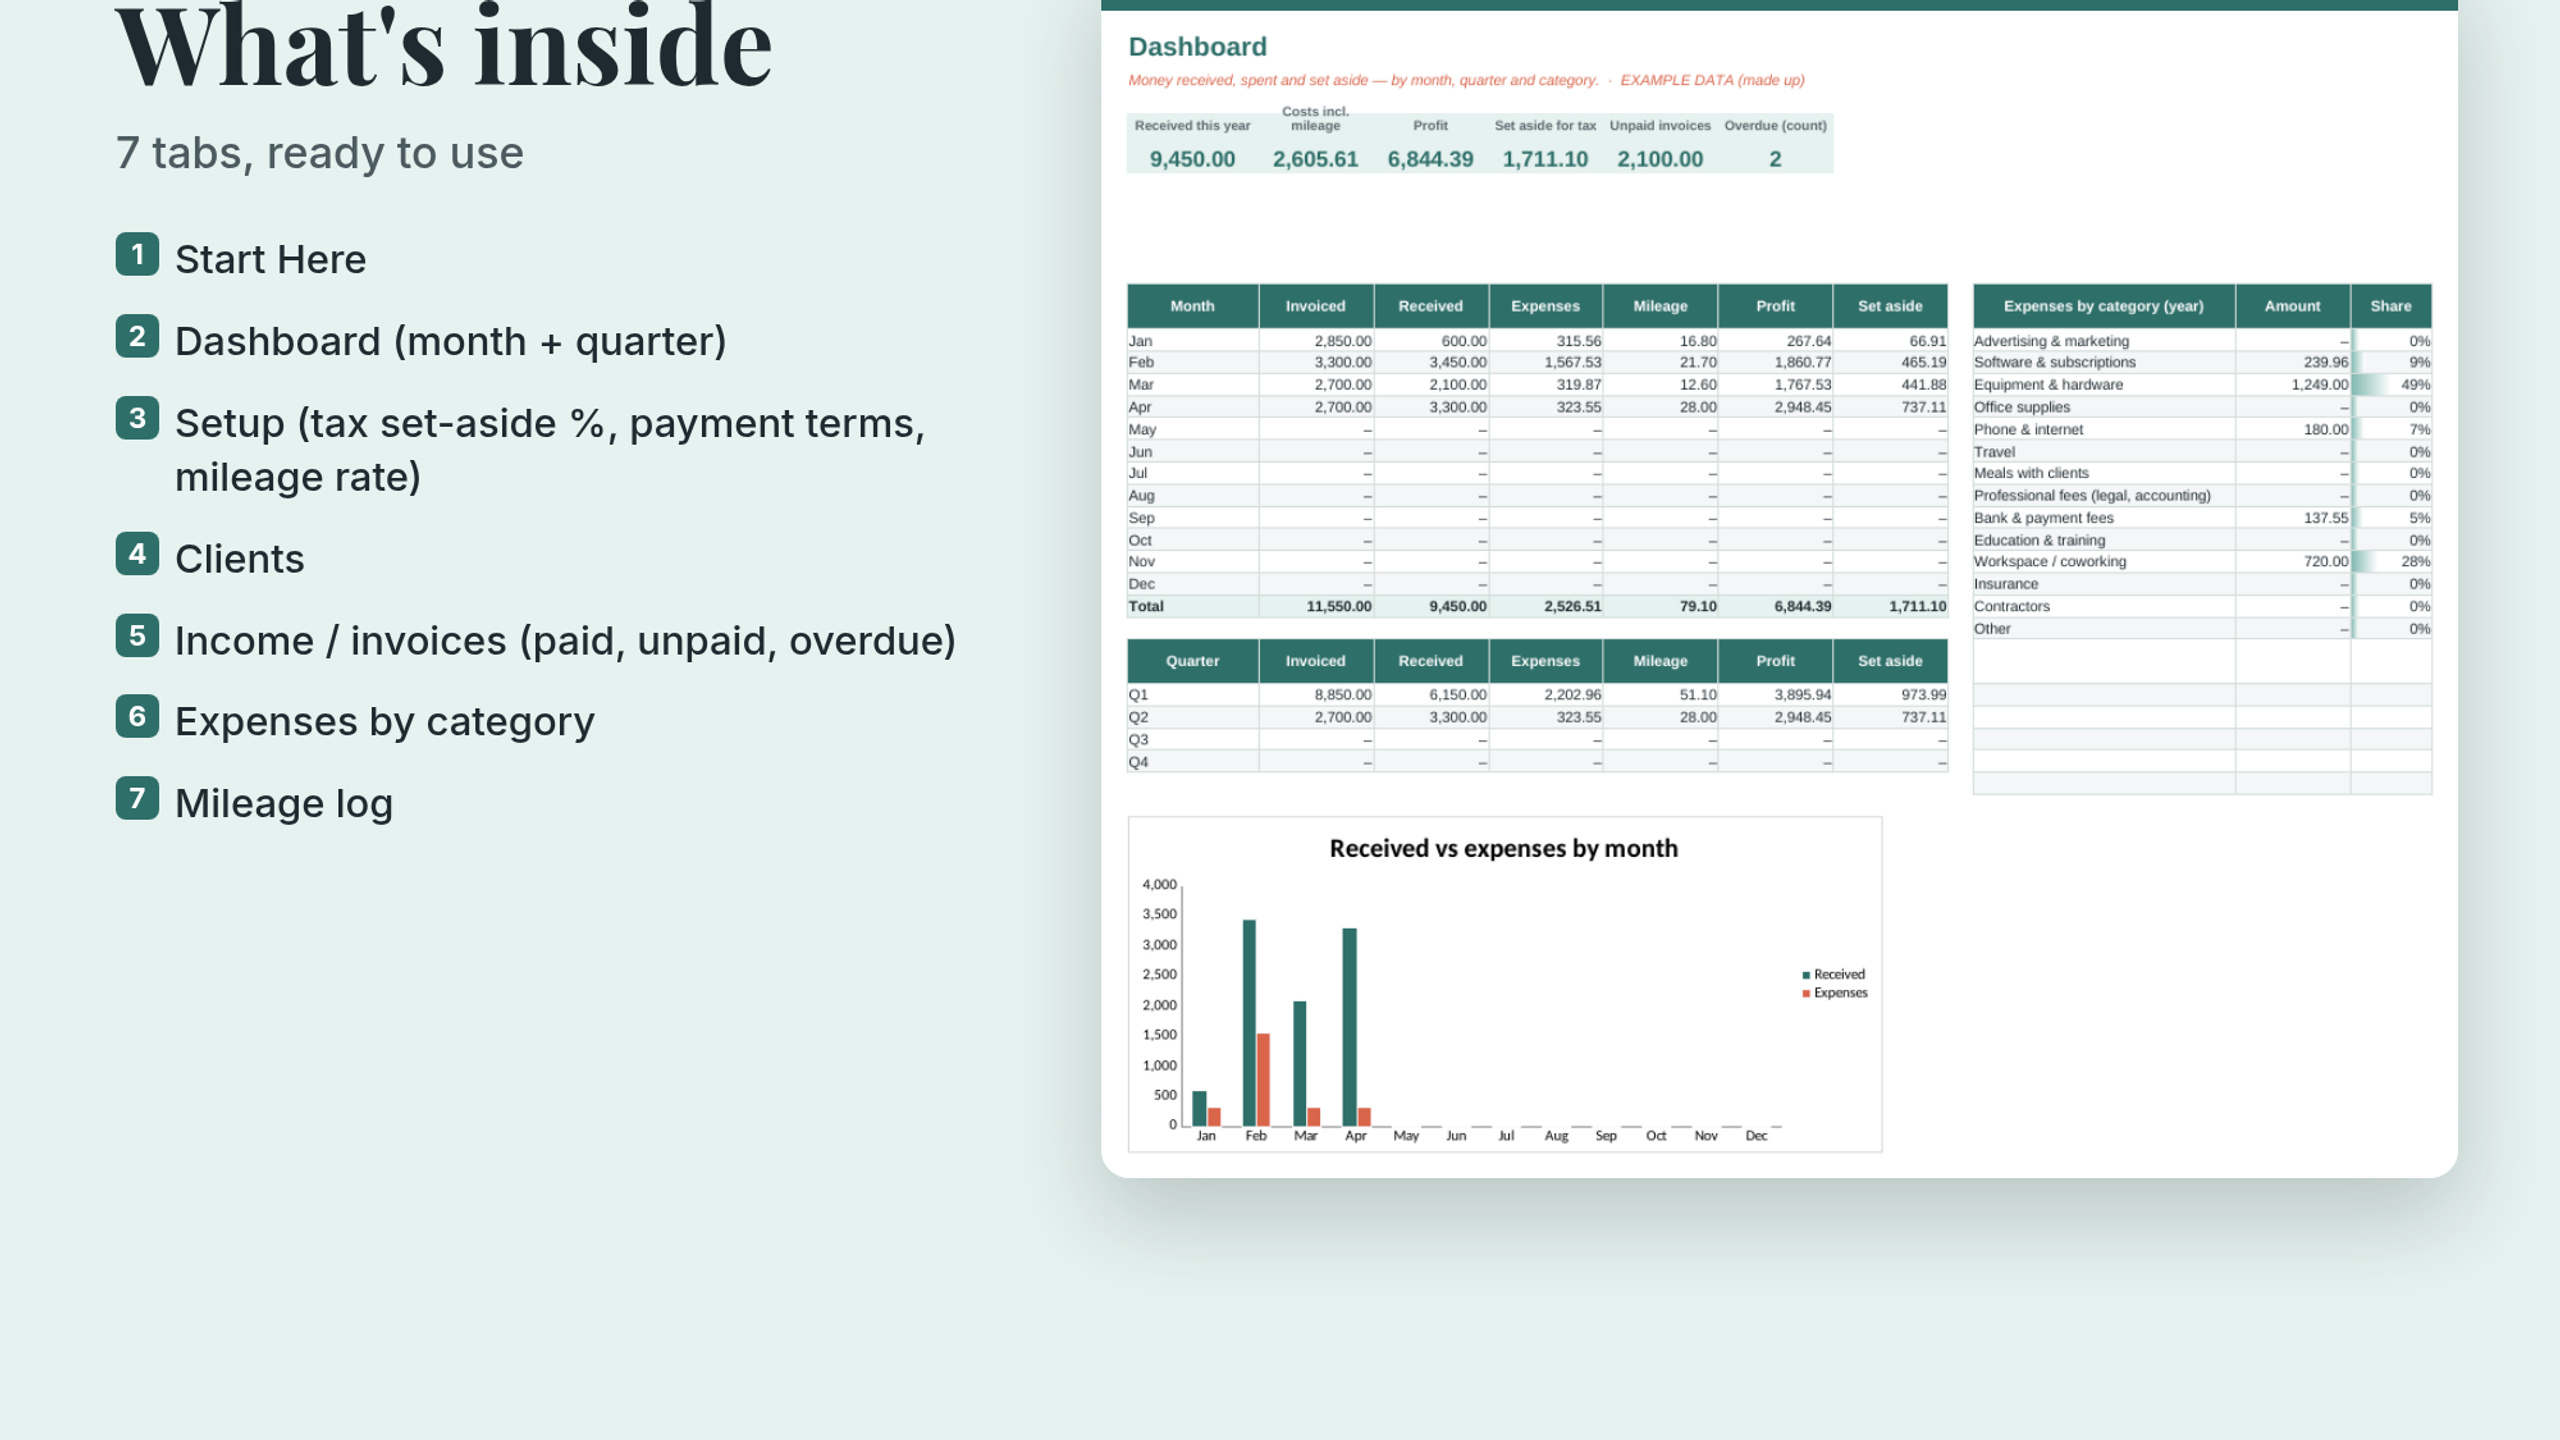Click 'Income / invoices (paid, unpaid, overdue)' text

click(x=566, y=640)
